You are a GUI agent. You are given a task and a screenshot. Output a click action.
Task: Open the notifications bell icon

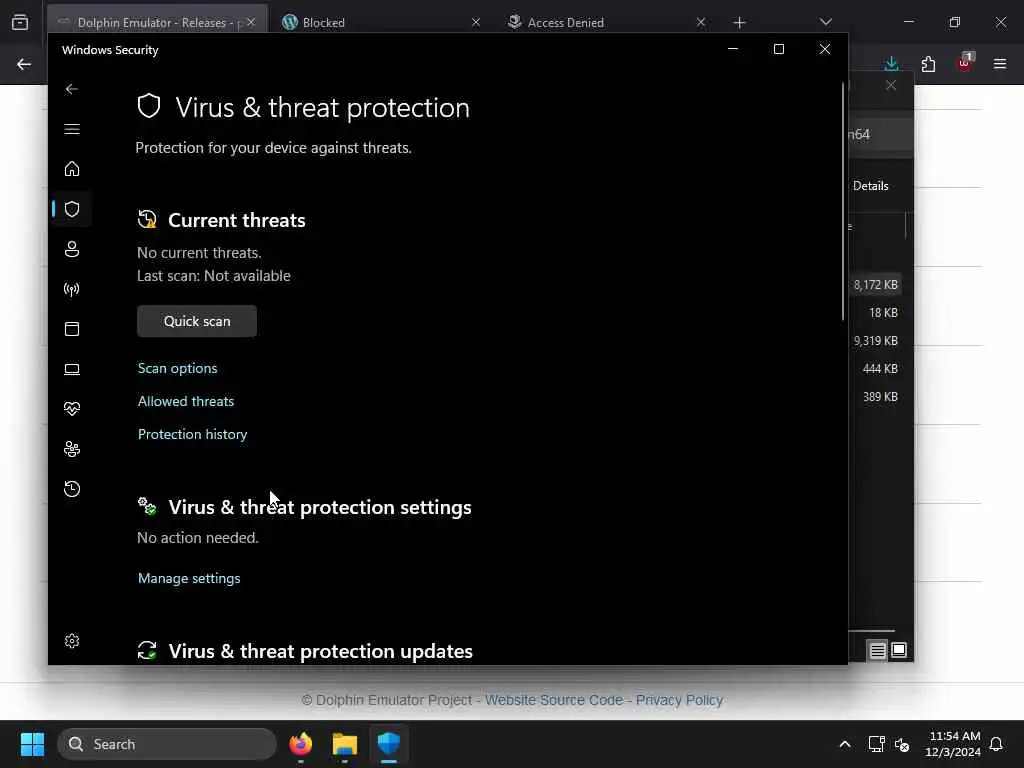[997, 744]
